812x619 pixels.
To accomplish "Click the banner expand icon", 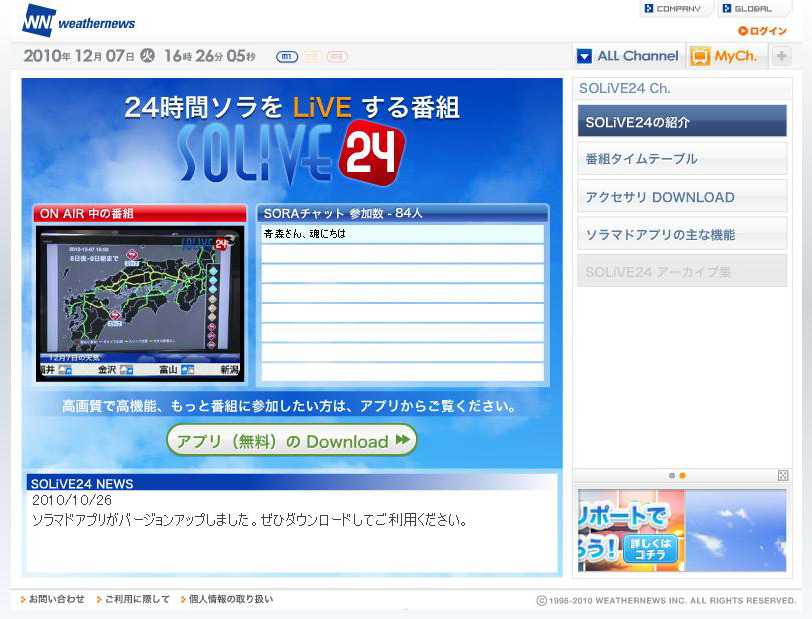I will pos(783,476).
